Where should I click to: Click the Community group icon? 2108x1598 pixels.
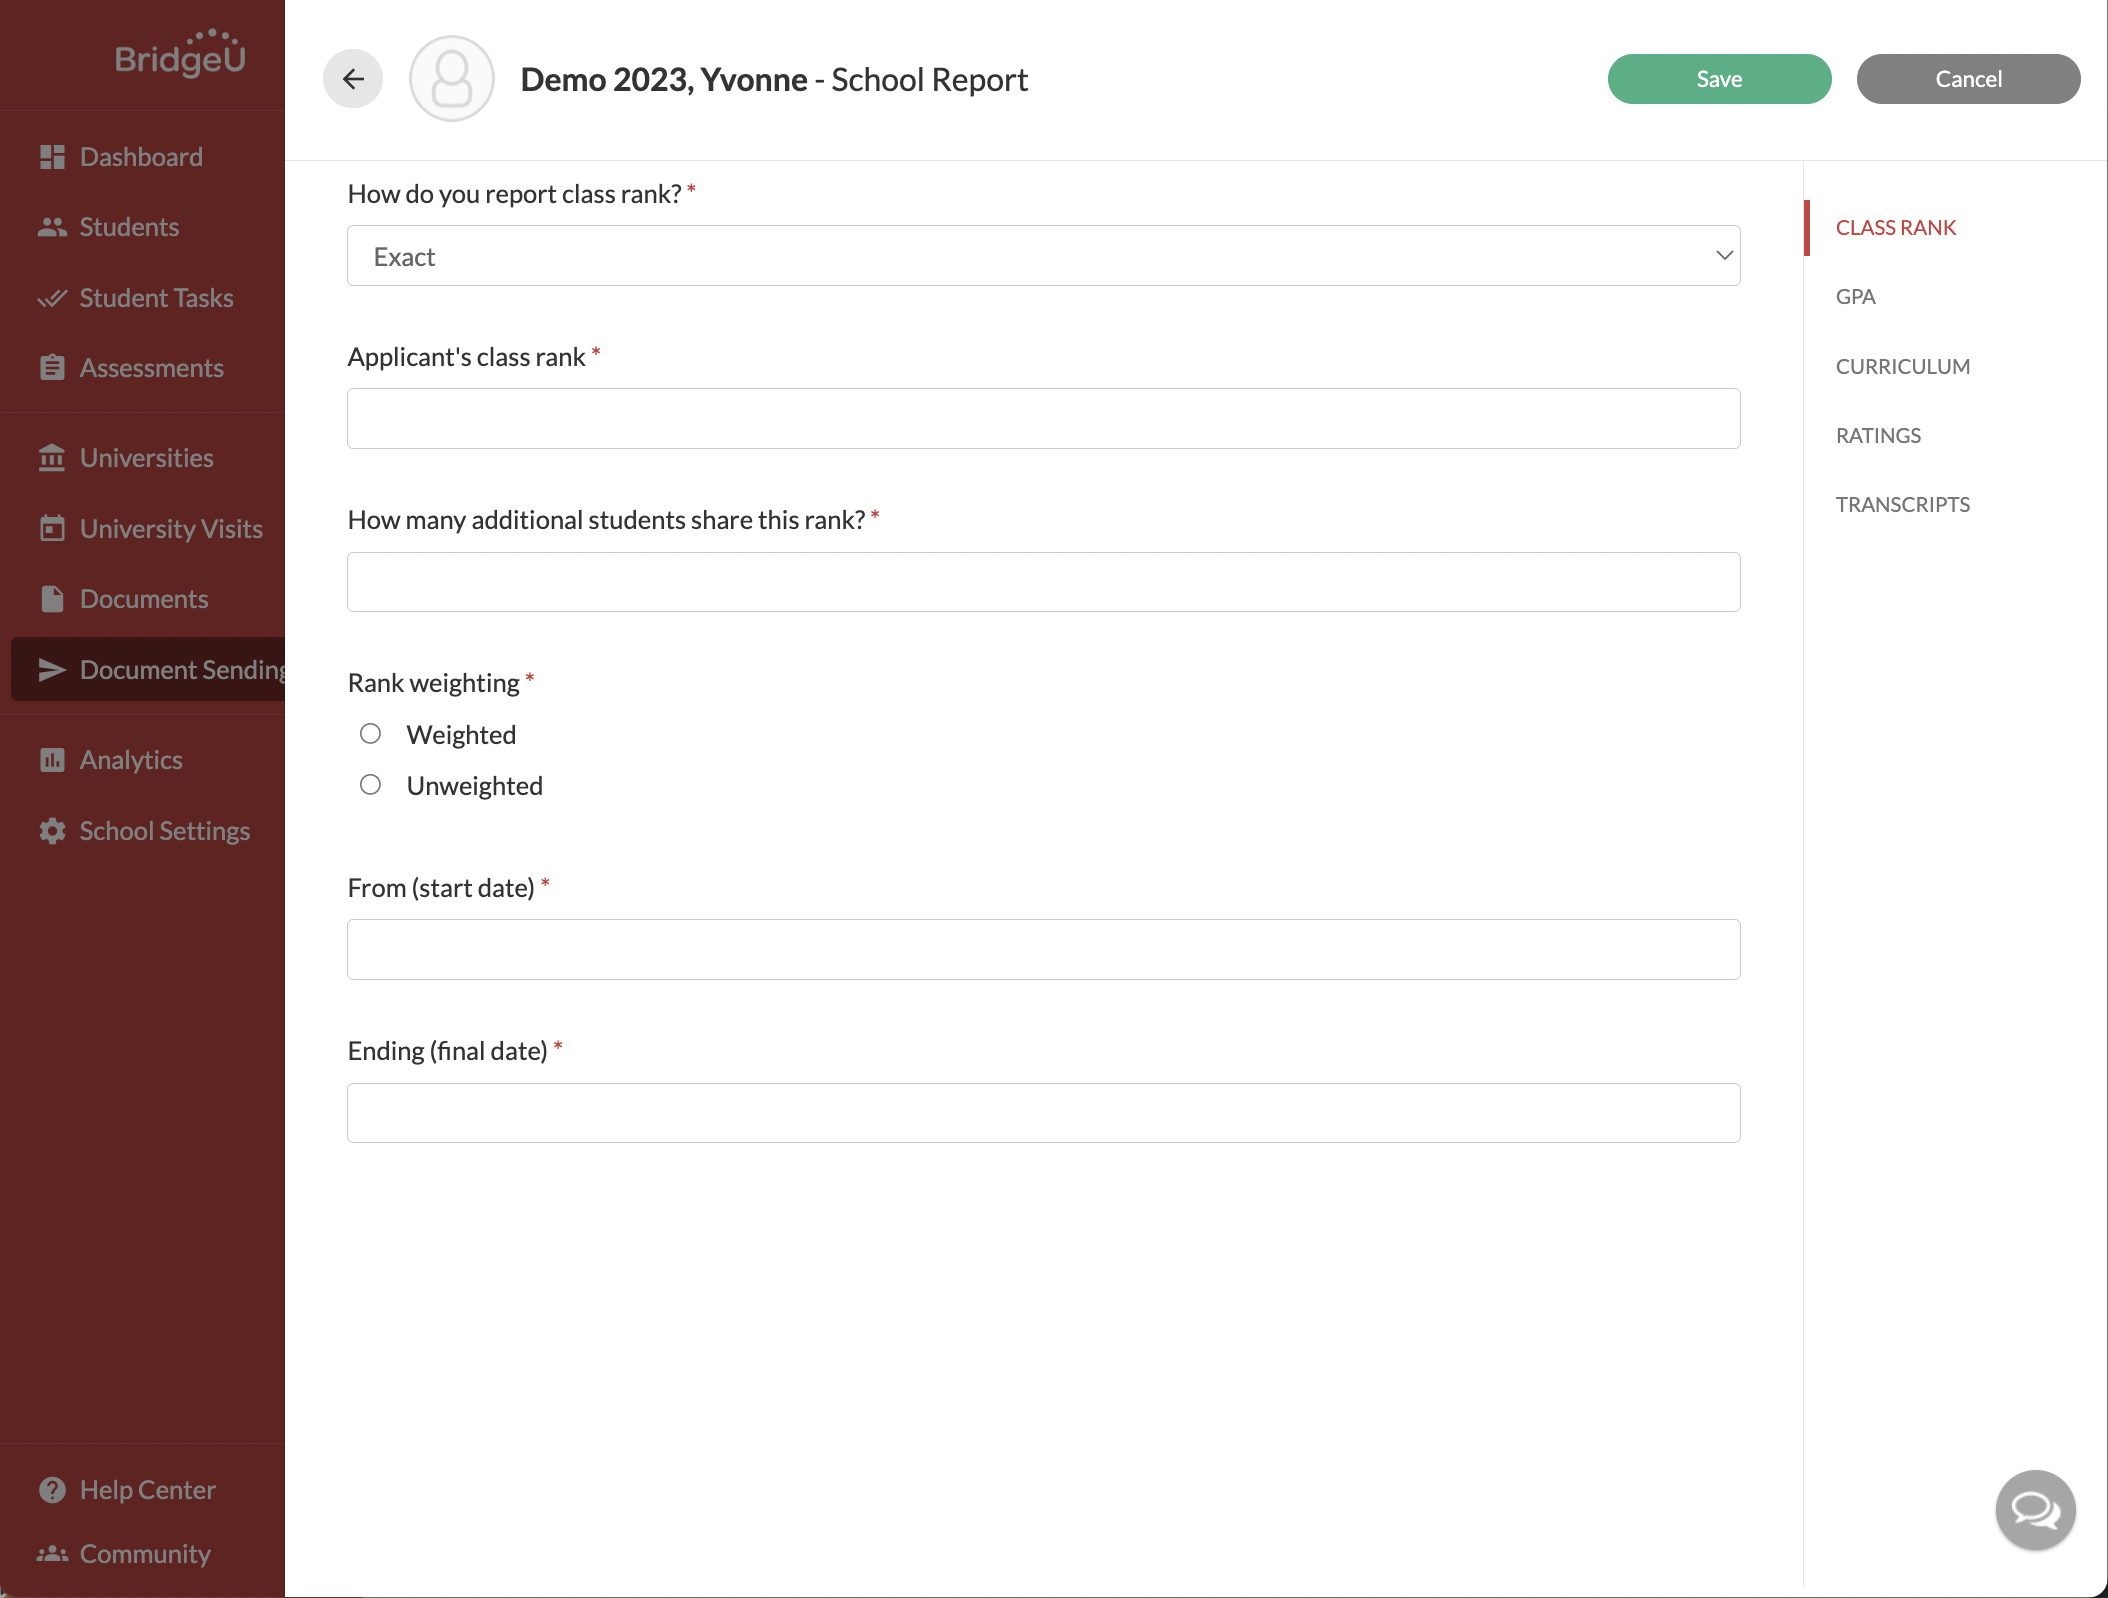point(52,1554)
